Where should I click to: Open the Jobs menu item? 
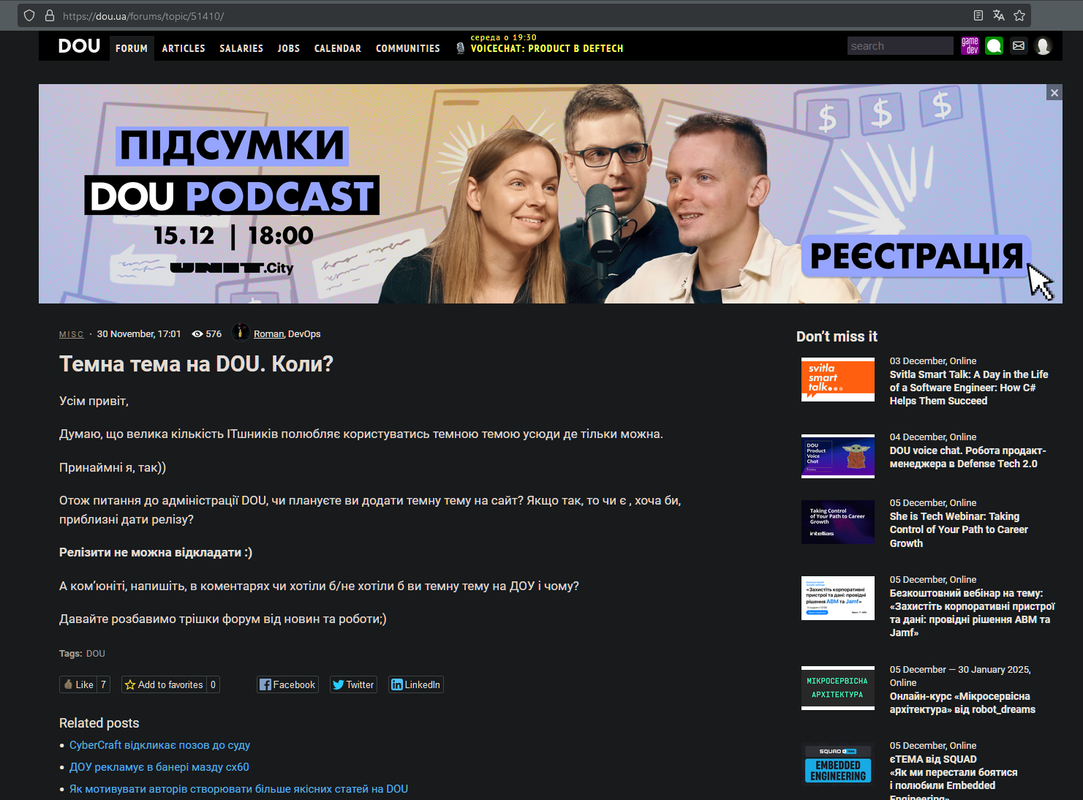click(x=289, y=48)
